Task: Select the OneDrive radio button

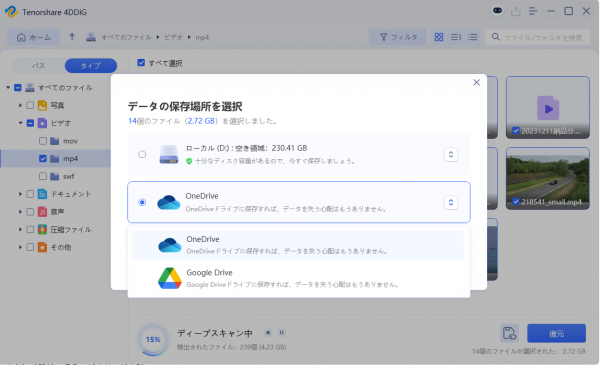Action: (x=142, y=202)
